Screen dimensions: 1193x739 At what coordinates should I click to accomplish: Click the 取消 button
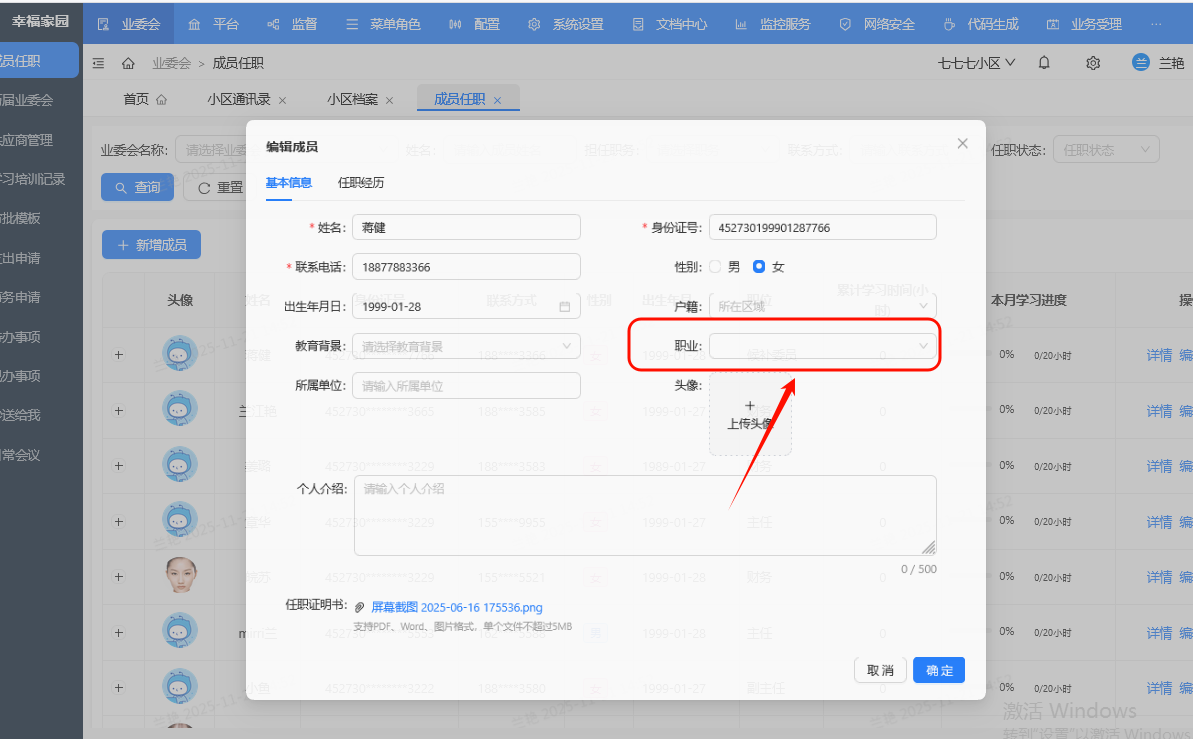click(880, 670)
